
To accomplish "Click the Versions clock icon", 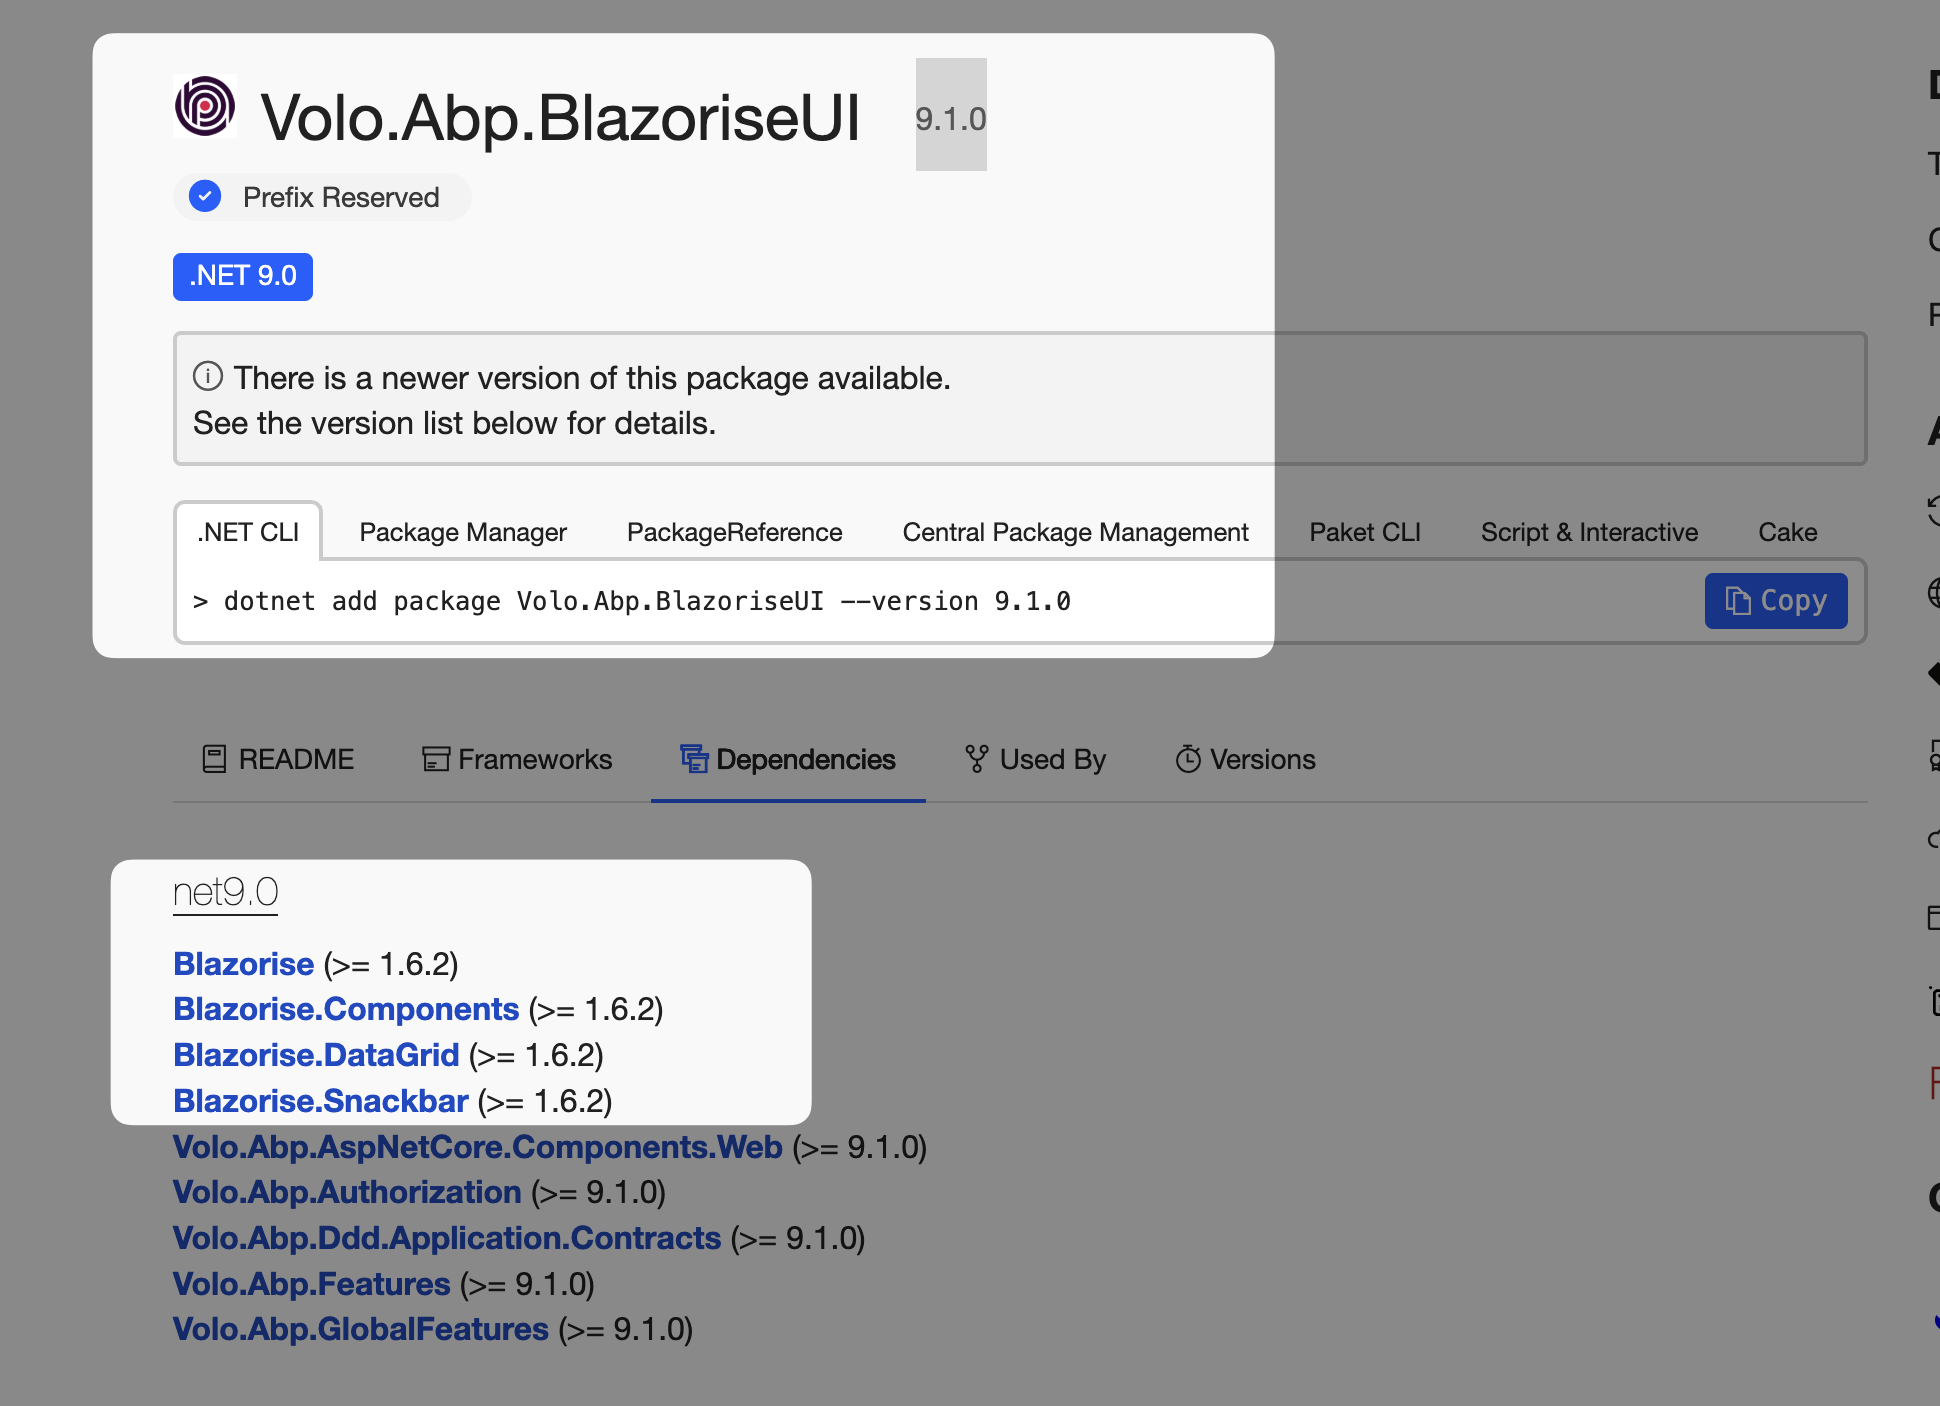I will tap(1188, 759).
